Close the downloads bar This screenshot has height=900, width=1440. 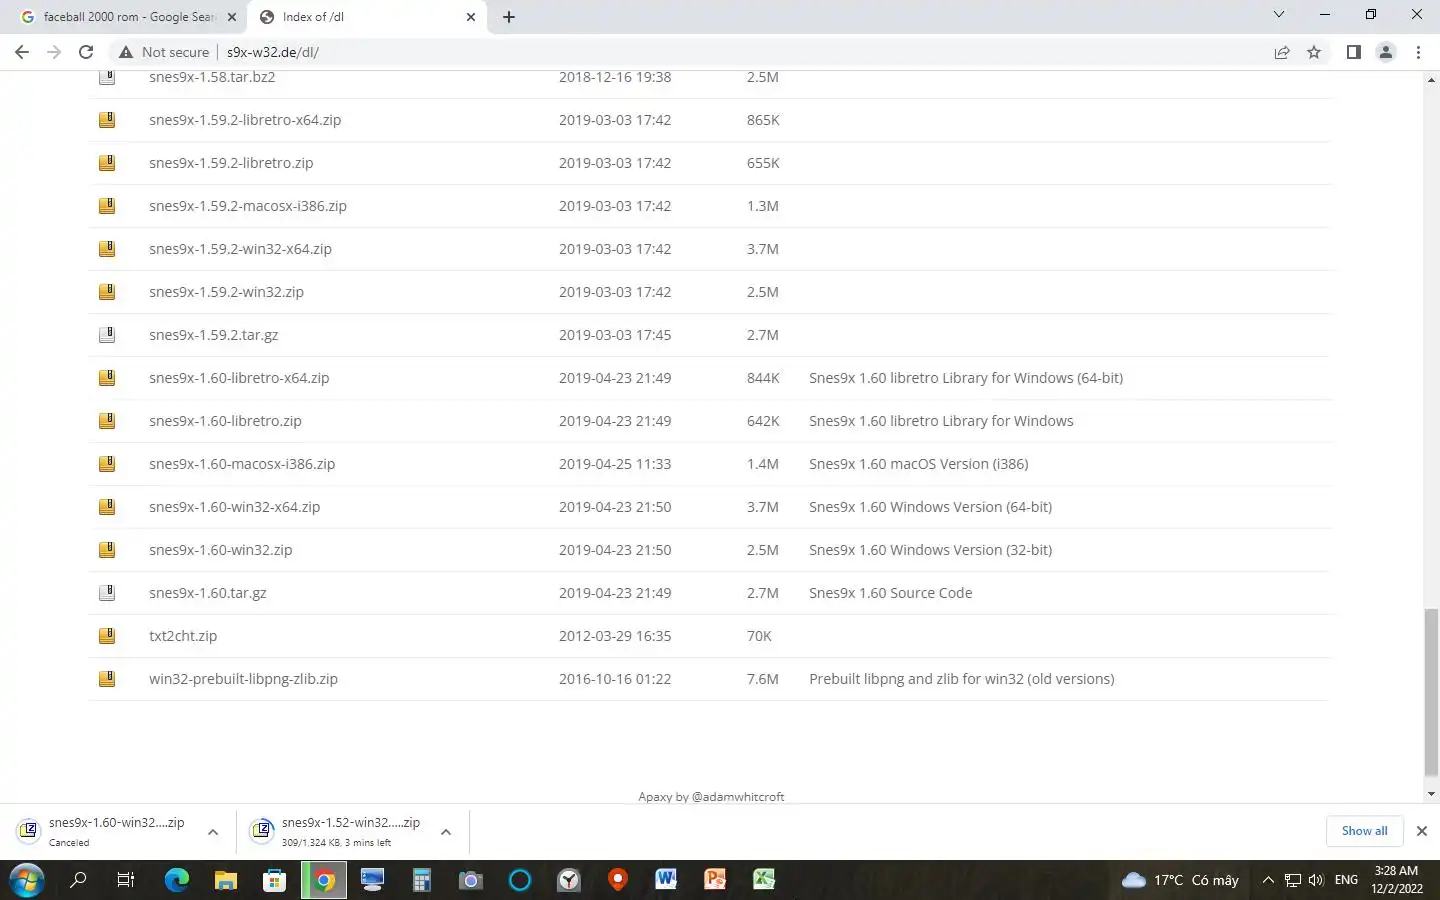[x=1421, y=831]
